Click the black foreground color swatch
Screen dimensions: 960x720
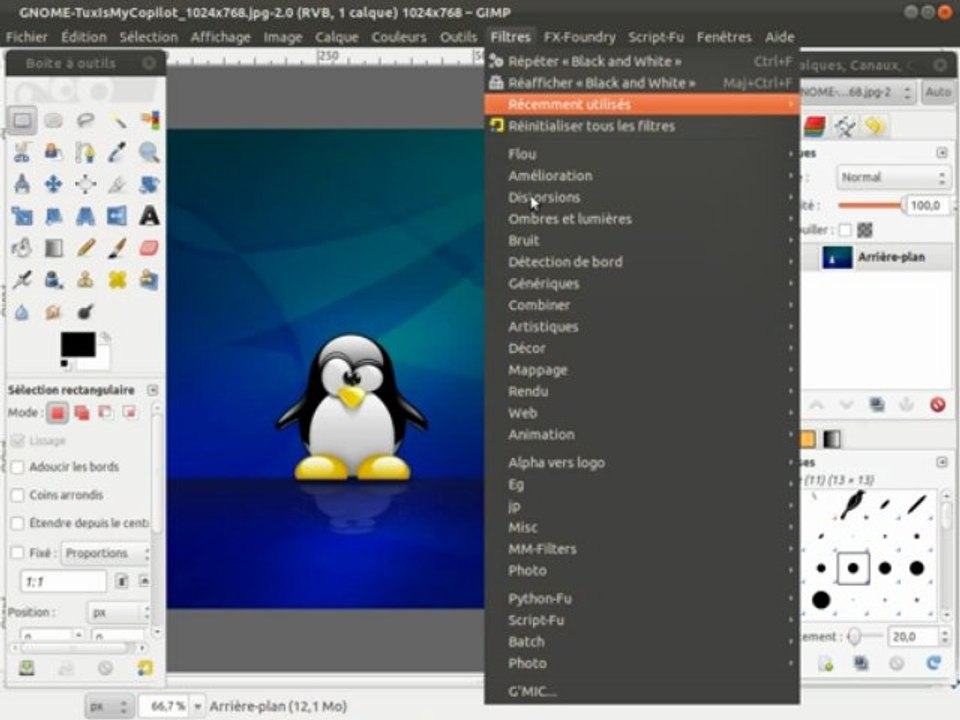click(x=77, y=344)
